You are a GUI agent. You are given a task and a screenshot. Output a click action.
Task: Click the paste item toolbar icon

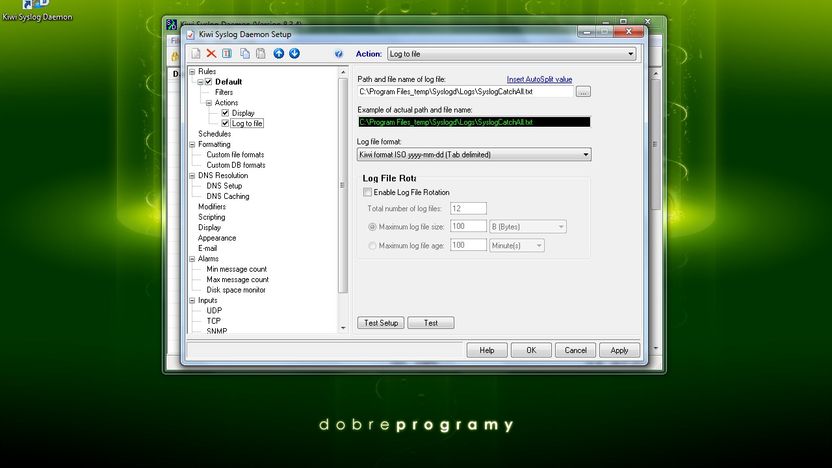click(261, 54)
